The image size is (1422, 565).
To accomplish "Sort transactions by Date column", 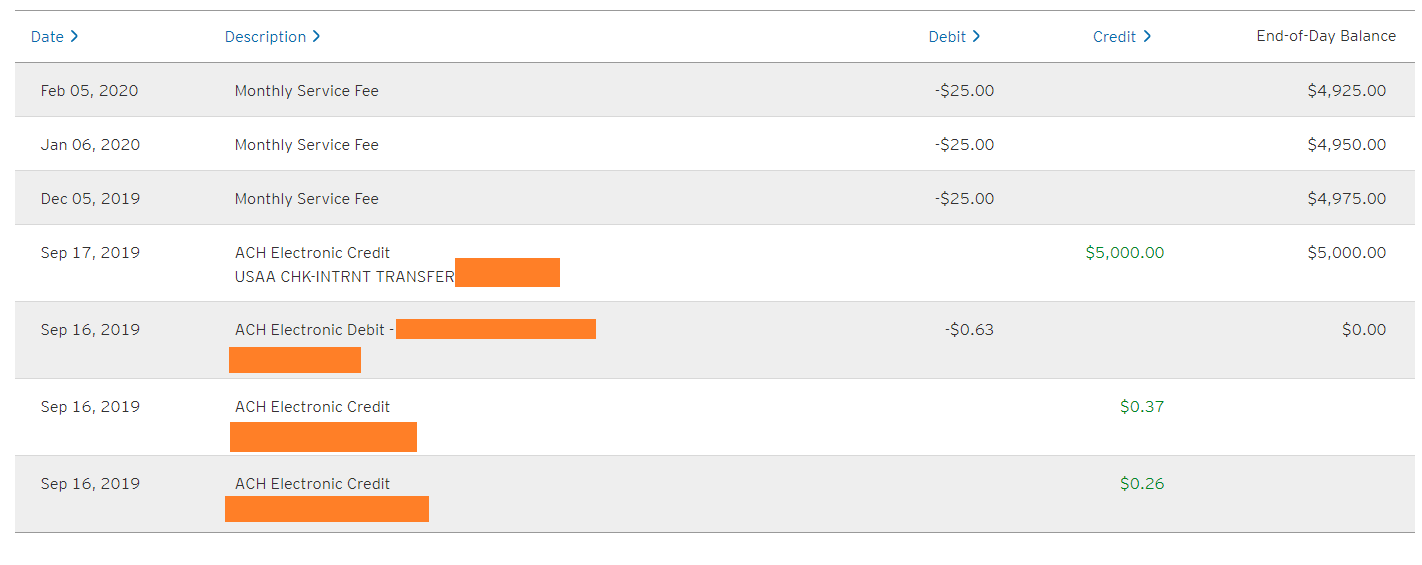I will (x=47, y=37).
